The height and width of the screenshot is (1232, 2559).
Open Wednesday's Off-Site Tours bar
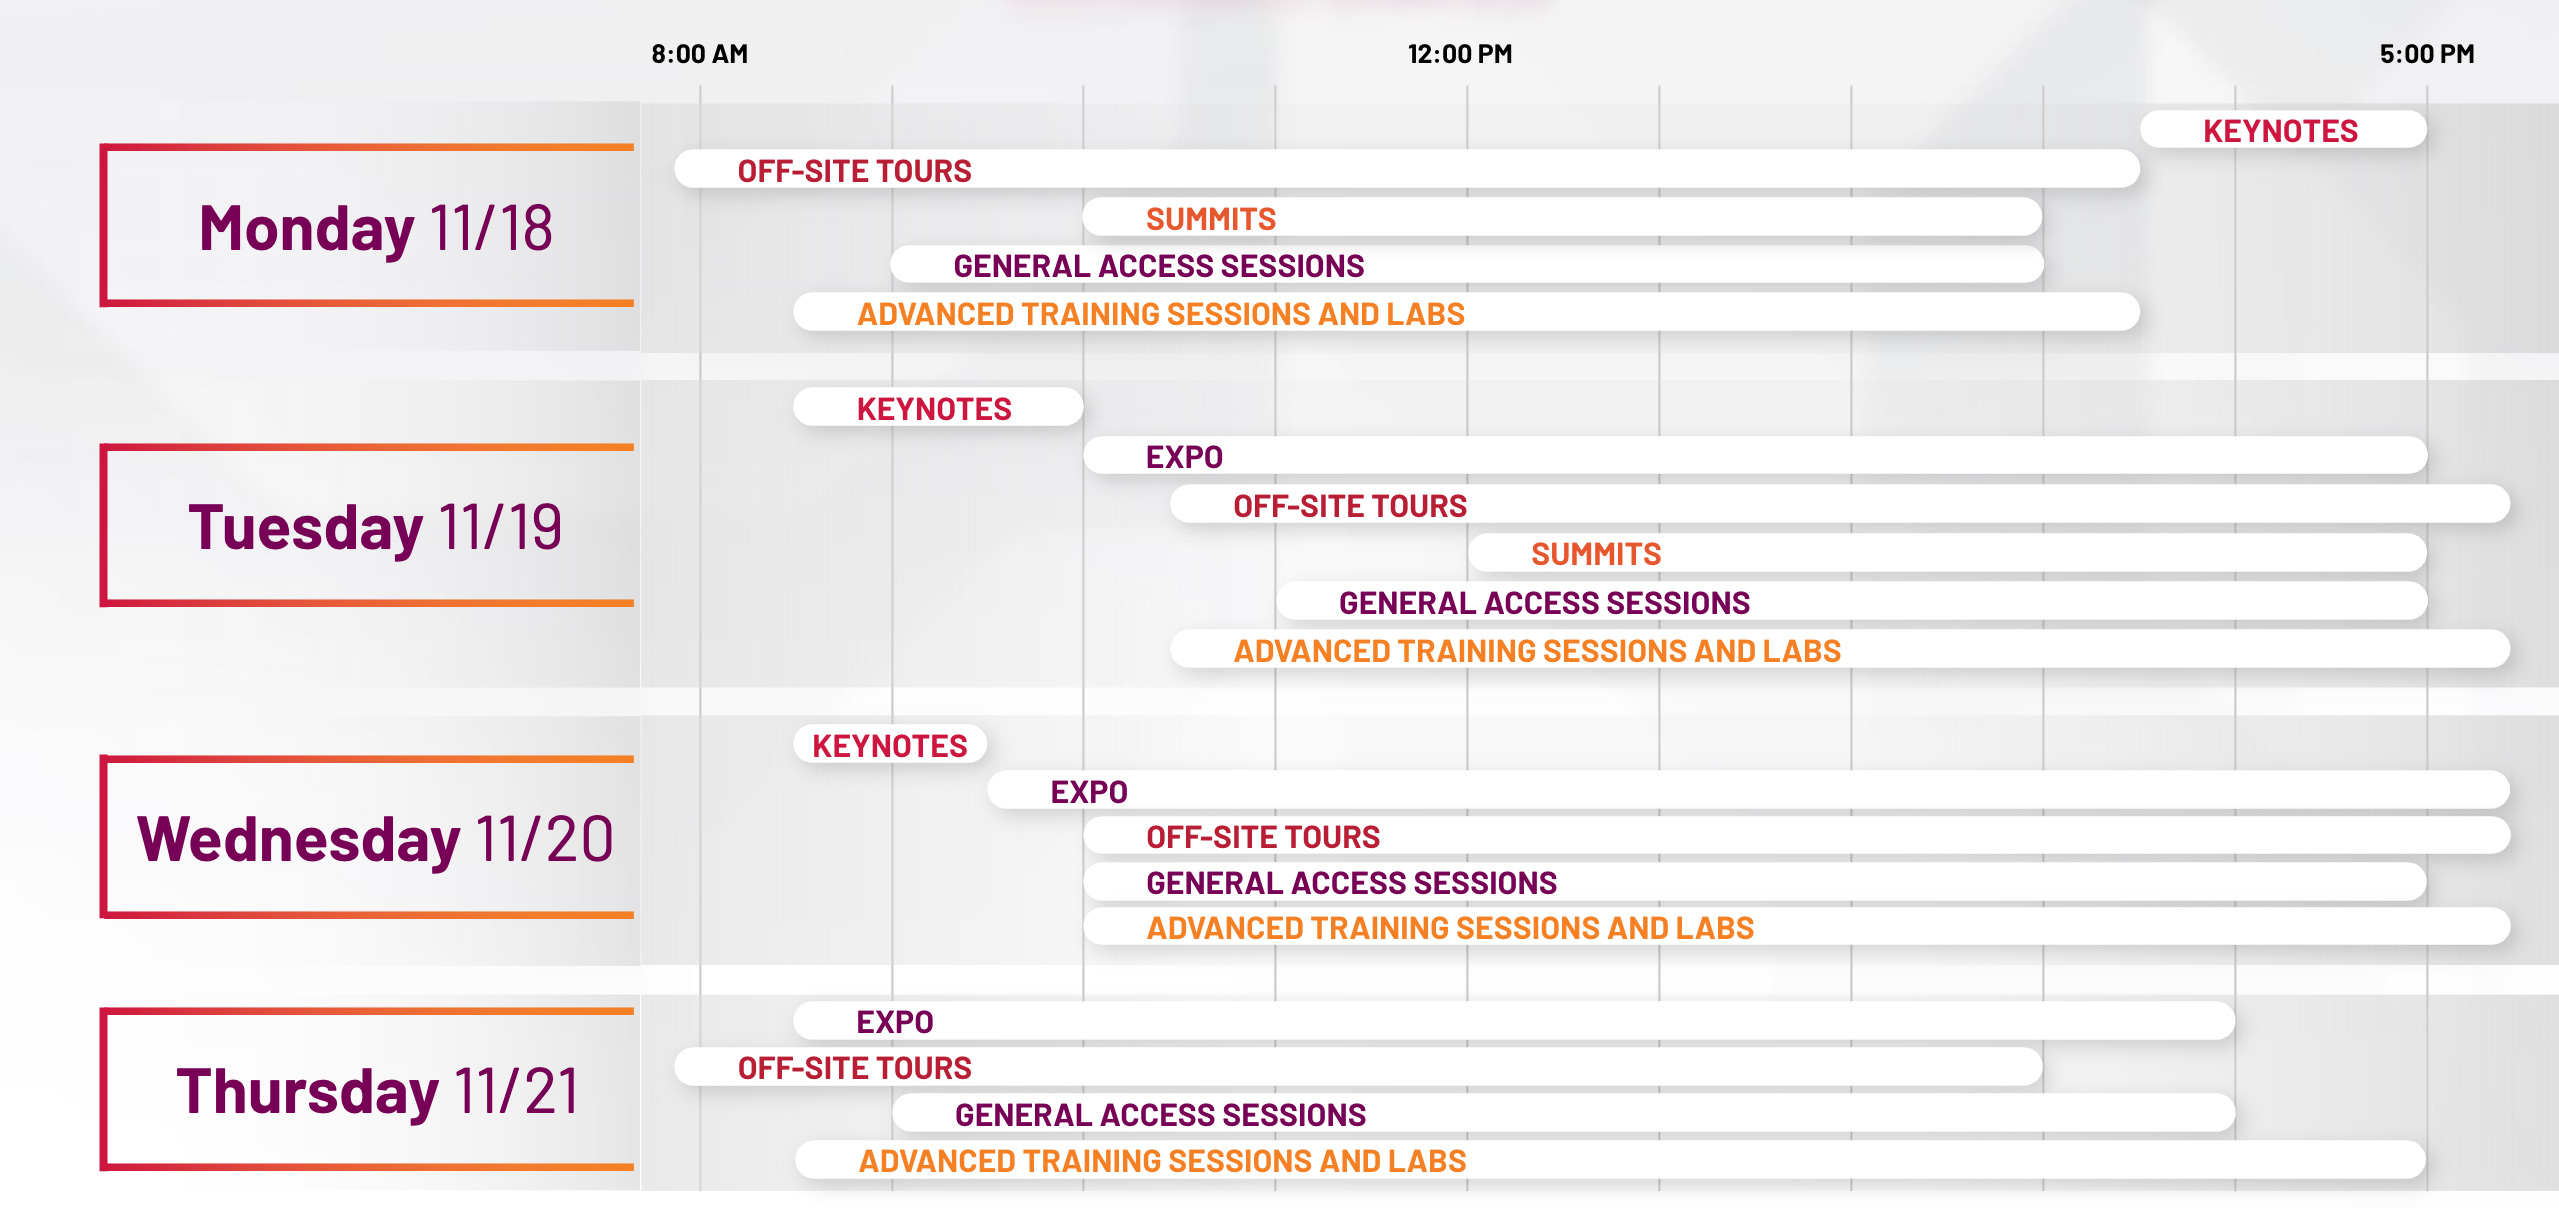point(1795,836)
